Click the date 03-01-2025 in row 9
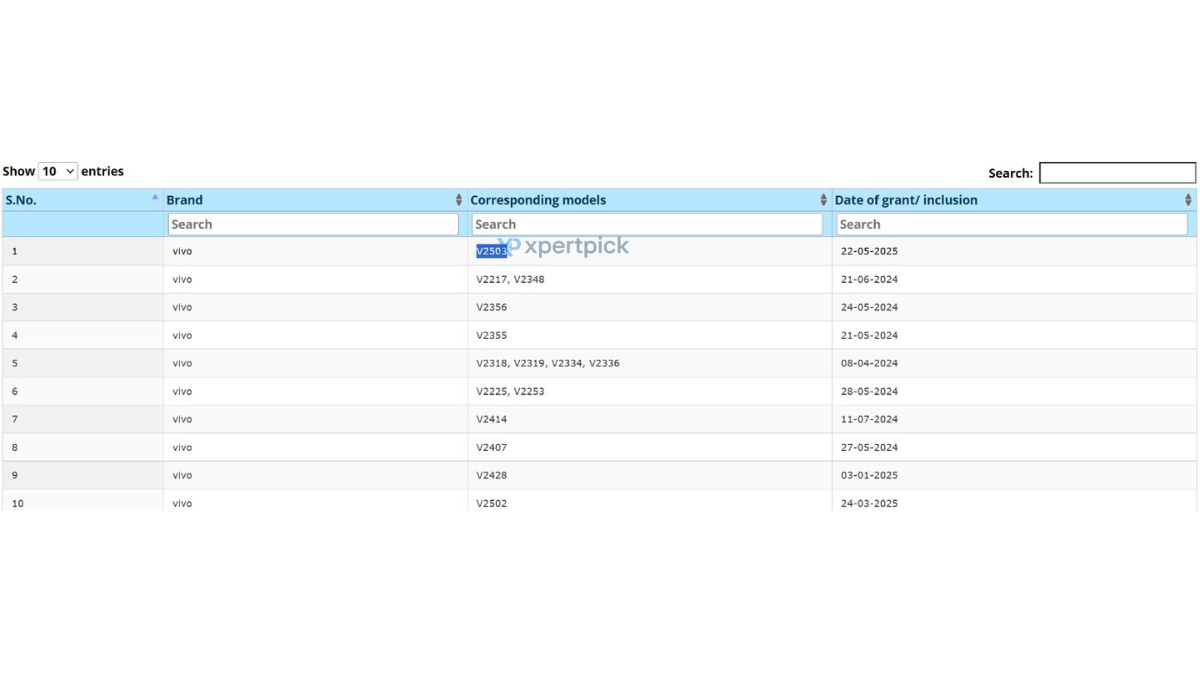This screenshot has height=680, width=1200. (x=869, y=476)
